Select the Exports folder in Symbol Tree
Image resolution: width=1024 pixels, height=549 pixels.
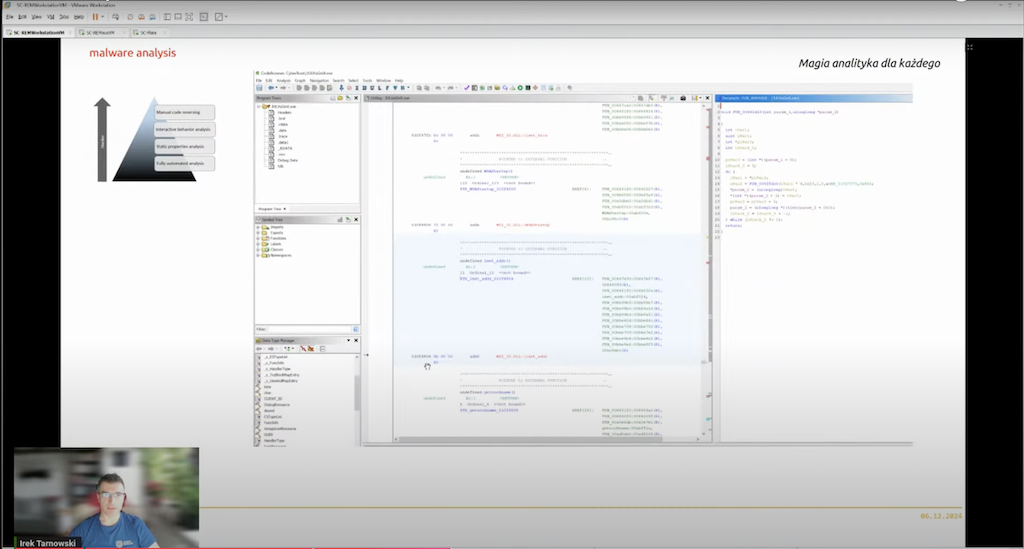[x=275, y=233]
